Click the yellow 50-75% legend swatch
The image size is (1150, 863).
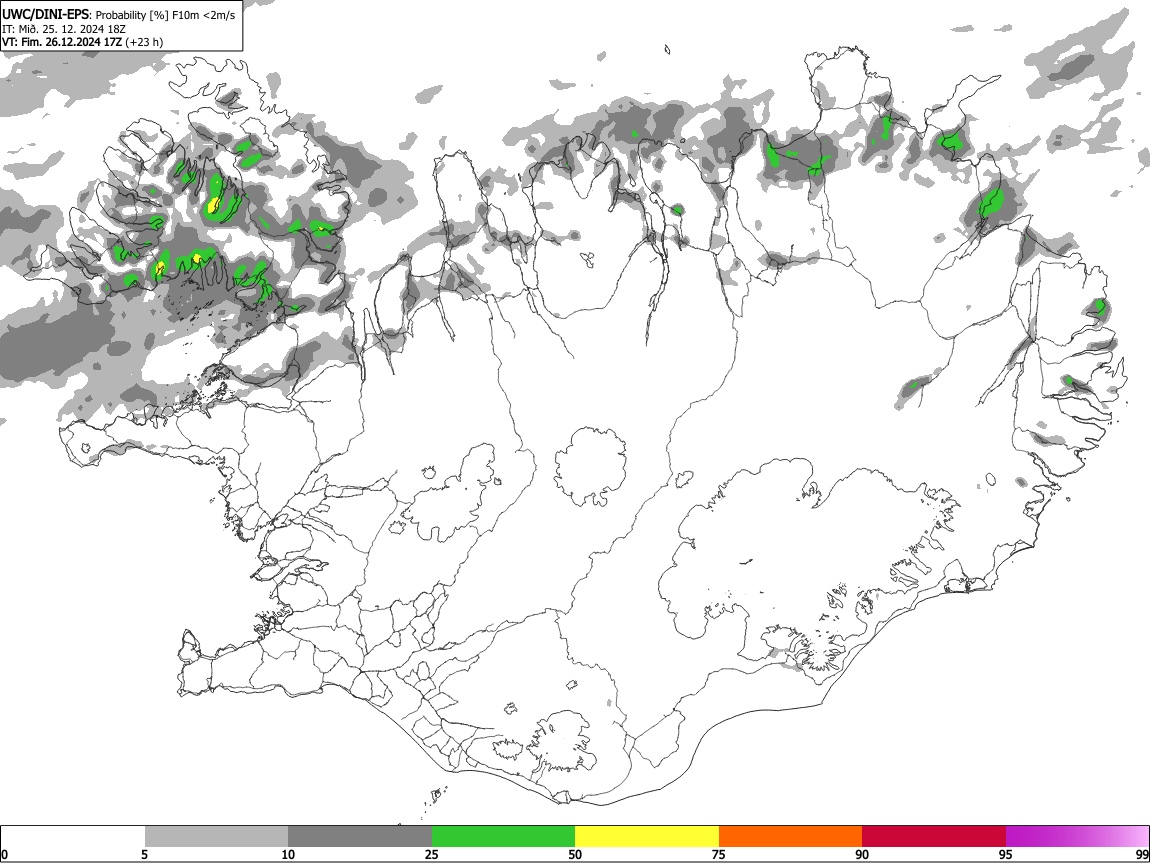coord(647,837)
